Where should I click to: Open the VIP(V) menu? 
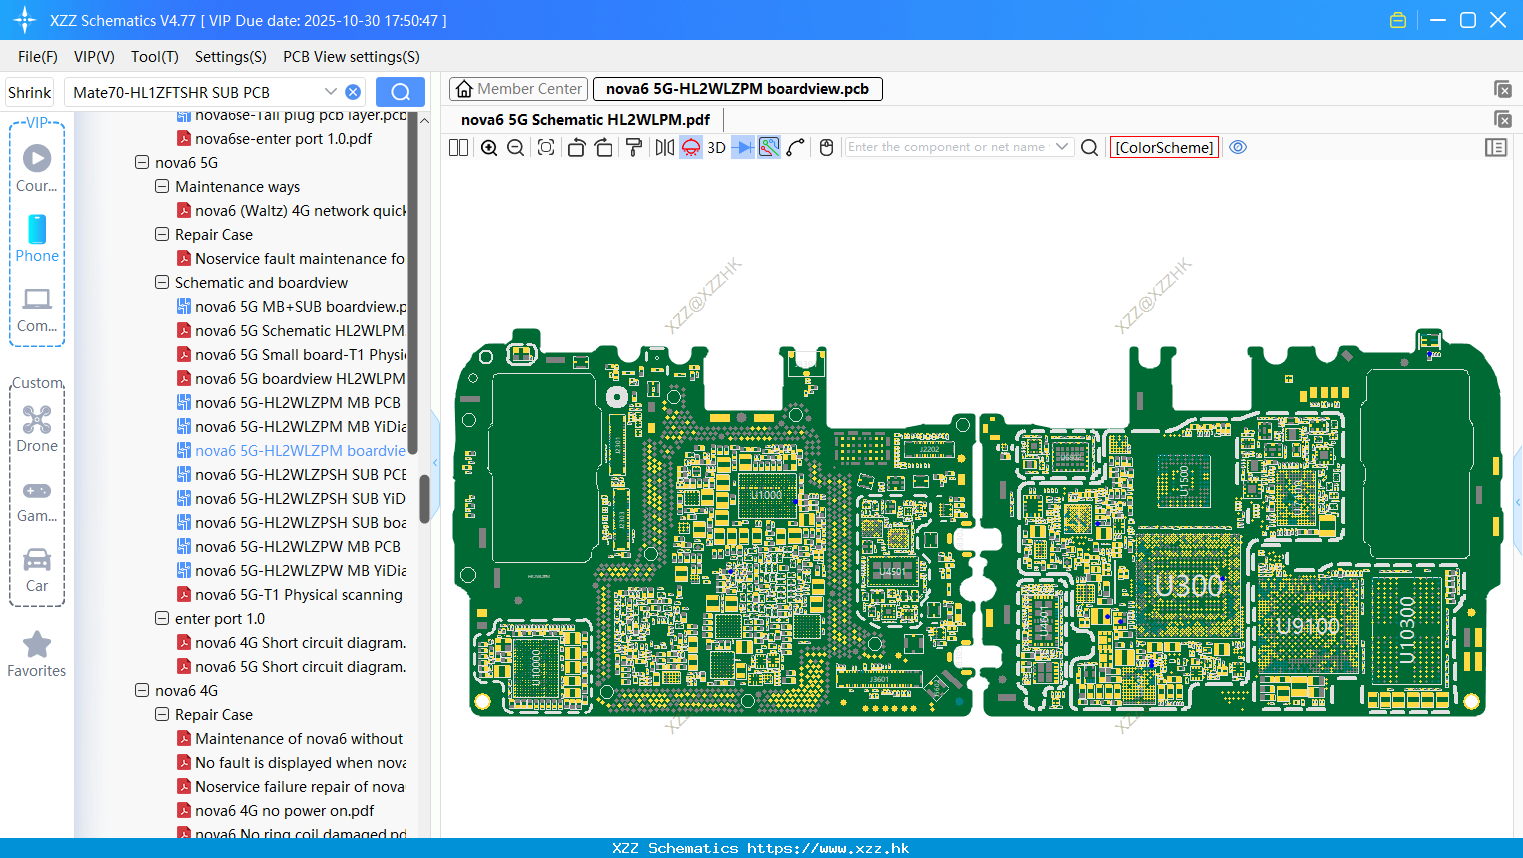(x=94, y=57)
